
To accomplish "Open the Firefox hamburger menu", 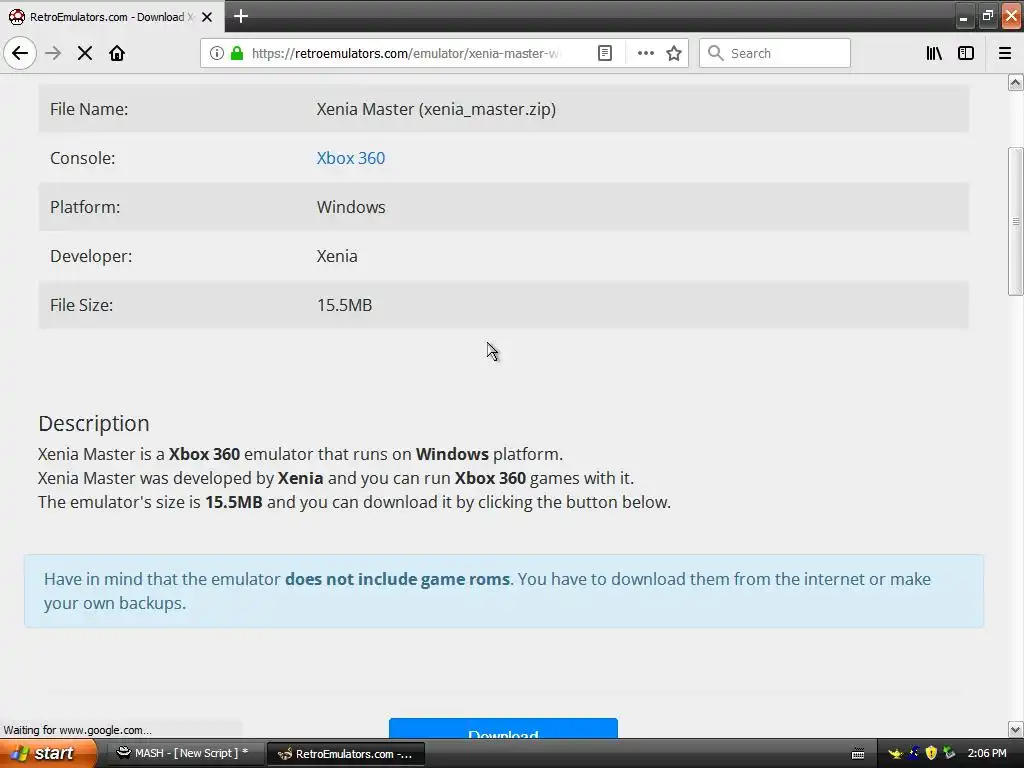I will 1004,53.
